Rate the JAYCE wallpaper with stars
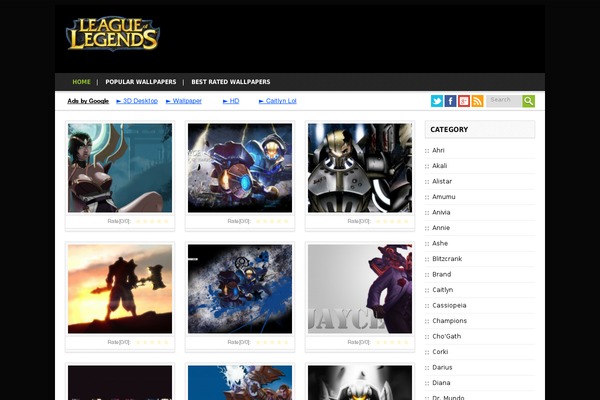Screen dimensions: 600x400 pos(392,342)
